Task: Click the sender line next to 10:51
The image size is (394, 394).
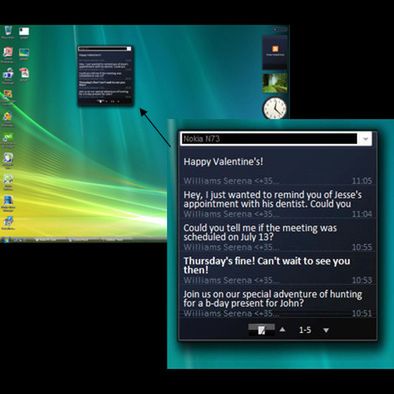Action: [231, 313]
